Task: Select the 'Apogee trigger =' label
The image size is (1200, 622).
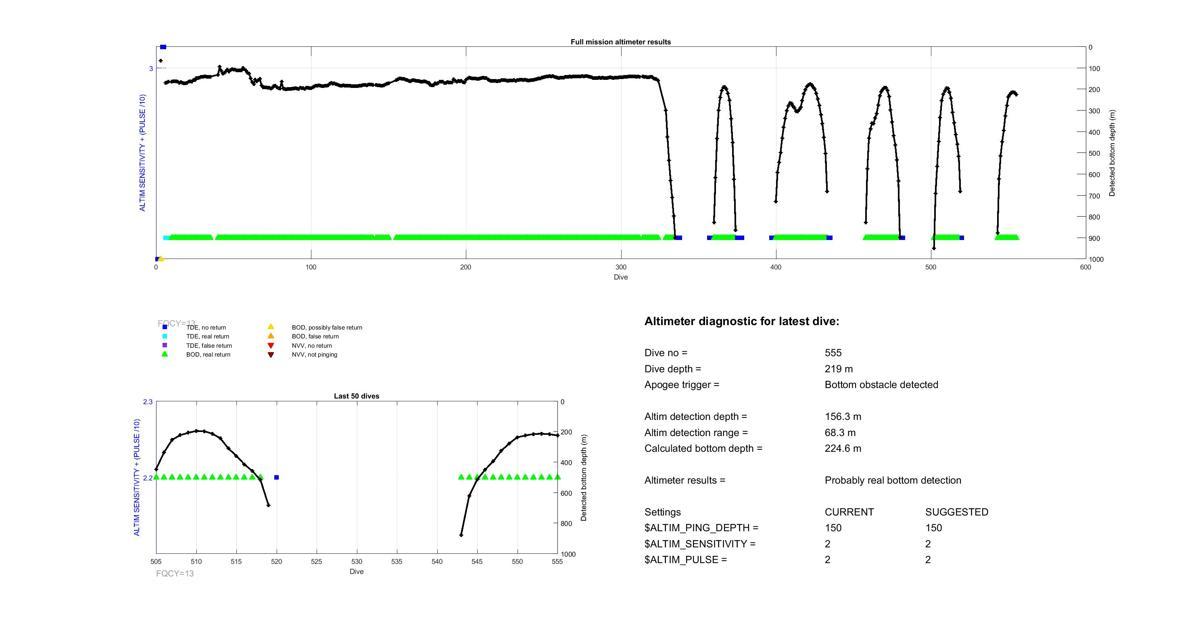Action: point(682,385)
